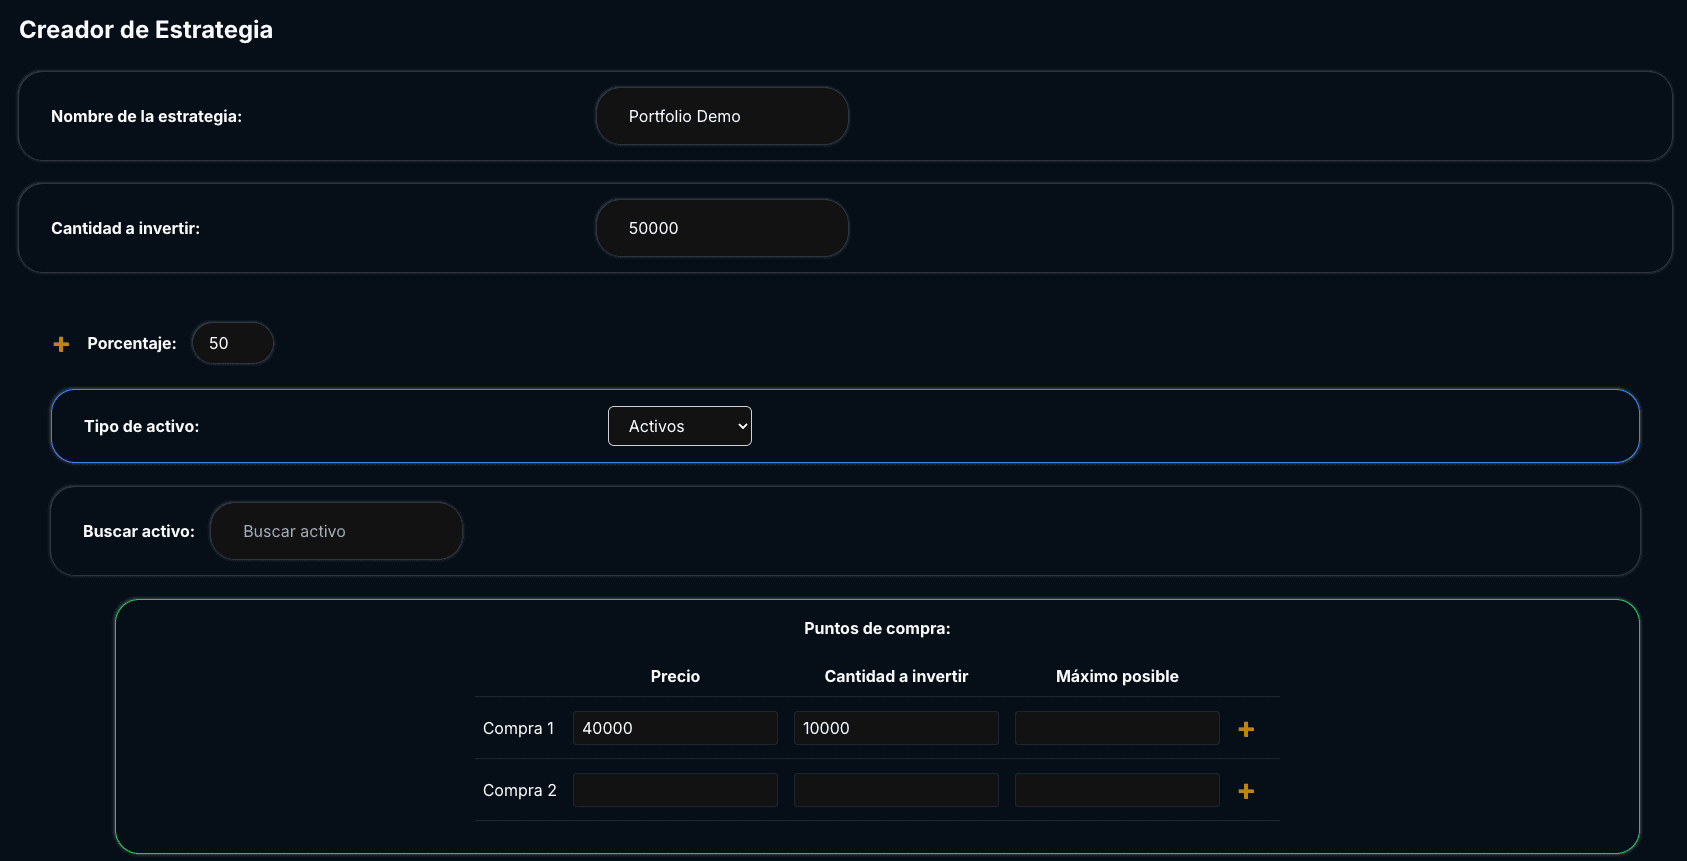Focus the strategy name field with Portfolio Demo
Screen dimensions: 1687x861
[x=722, y=116]
